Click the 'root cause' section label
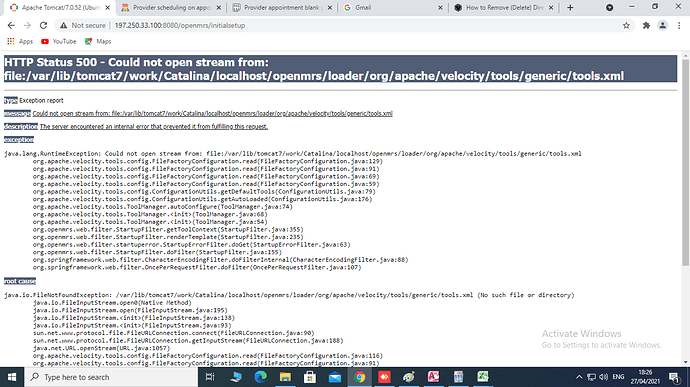 [x=20, y=281]
